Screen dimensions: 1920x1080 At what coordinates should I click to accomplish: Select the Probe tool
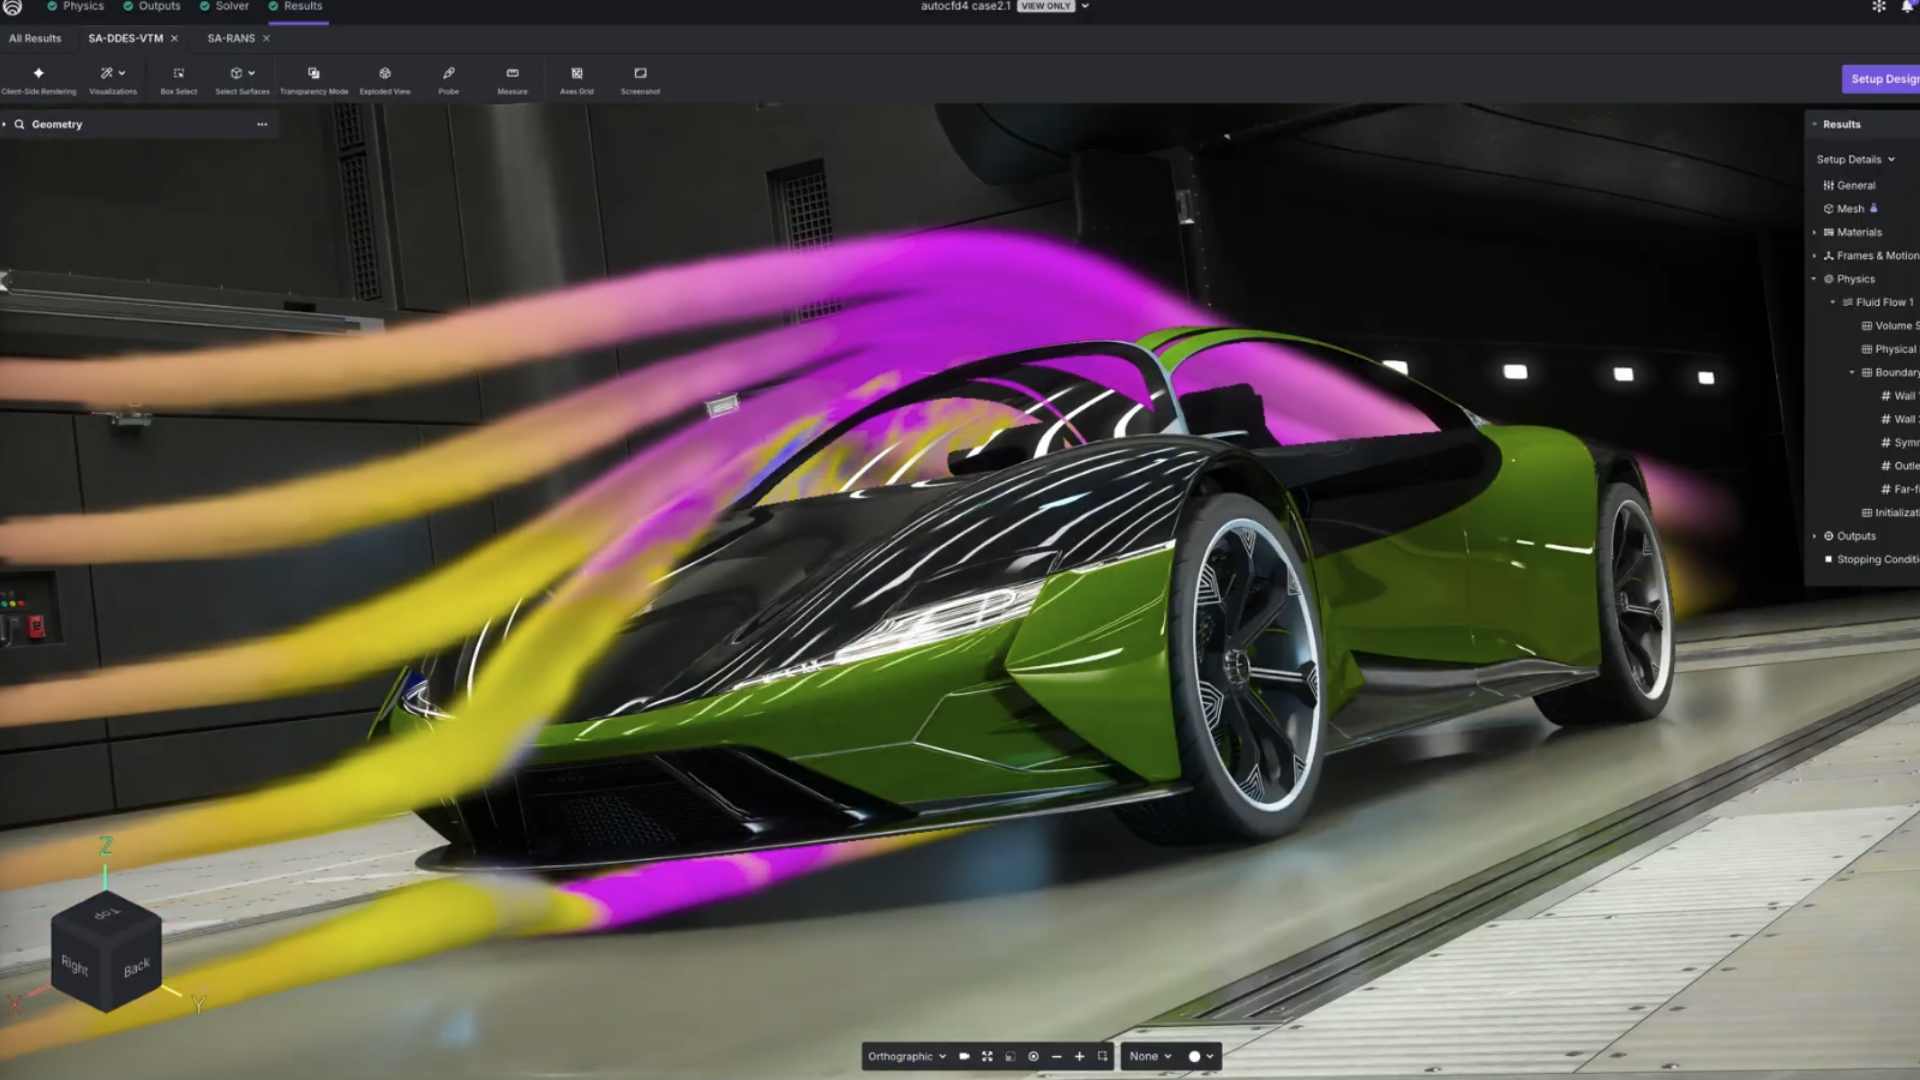[x=448, y=78]
